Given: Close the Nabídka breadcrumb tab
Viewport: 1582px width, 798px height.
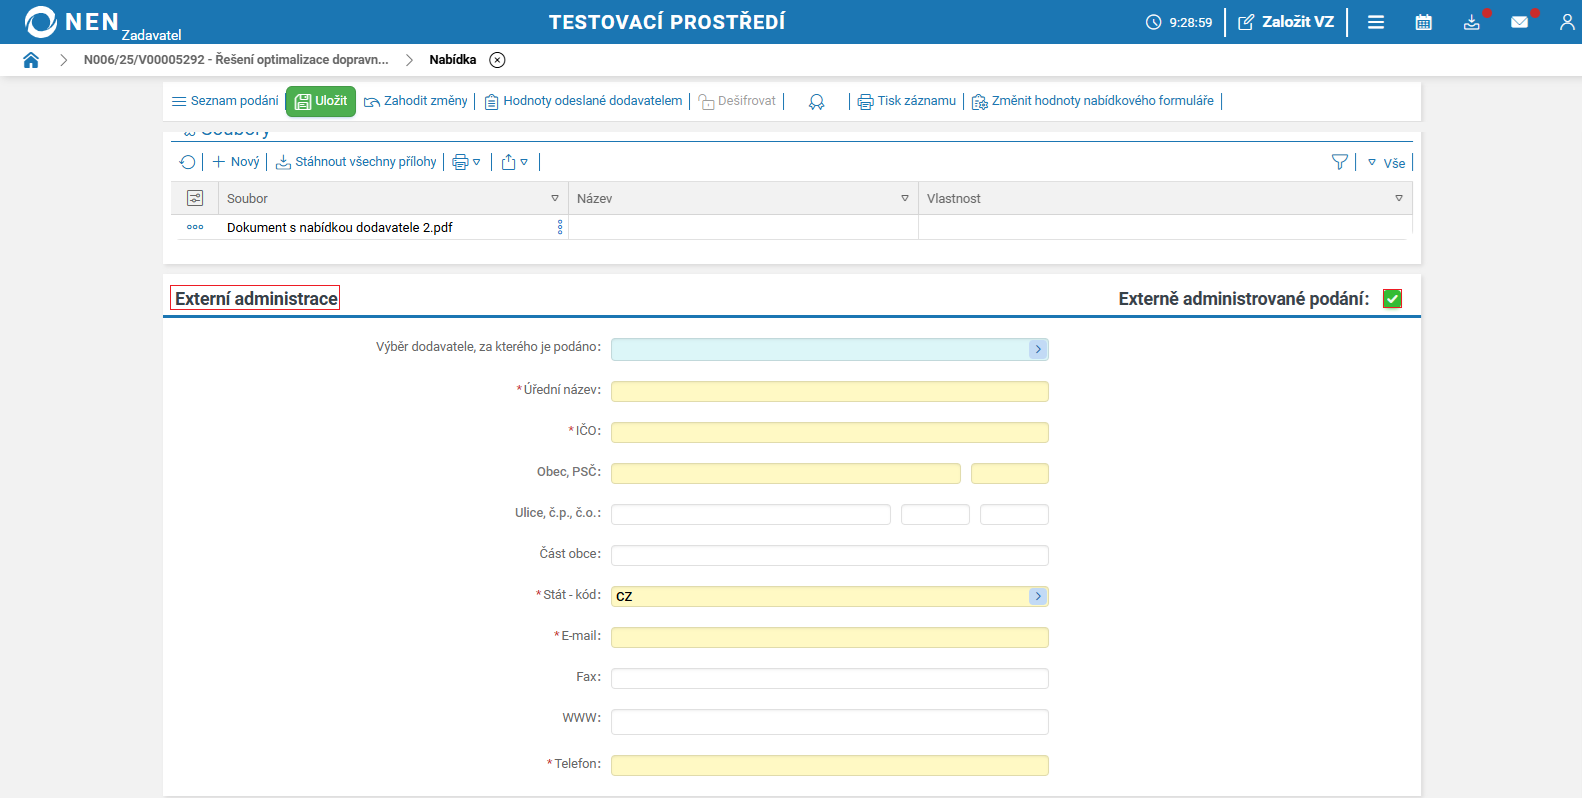Looking at the screenshot, I should click(497, 60).
